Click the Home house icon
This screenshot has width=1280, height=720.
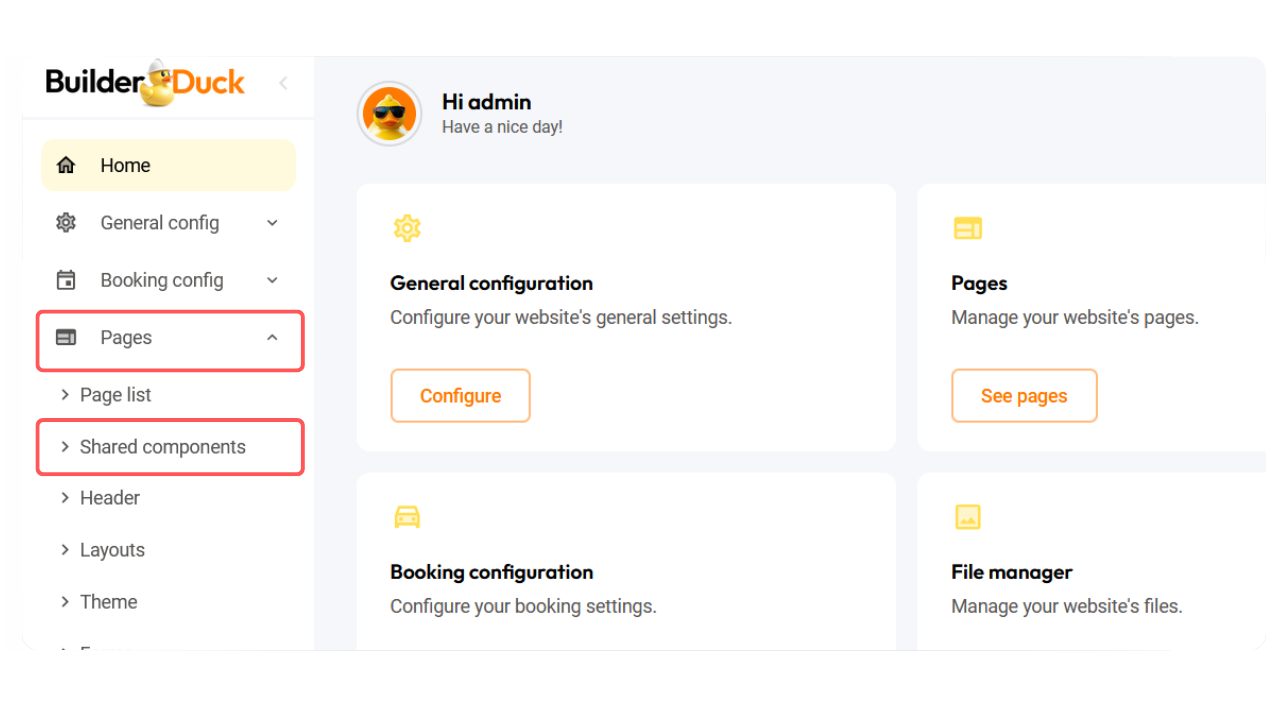click(x=66, y=166)
